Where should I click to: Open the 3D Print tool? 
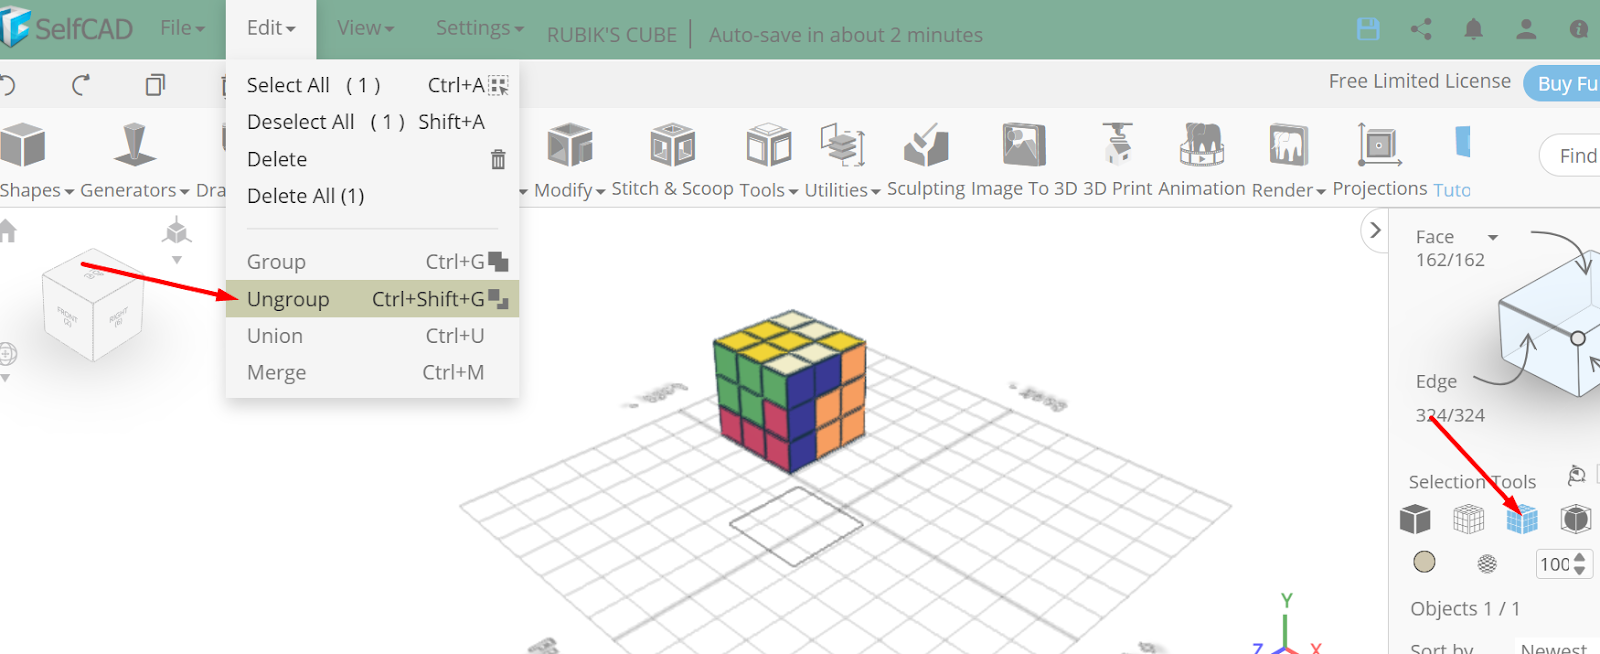1118,160
